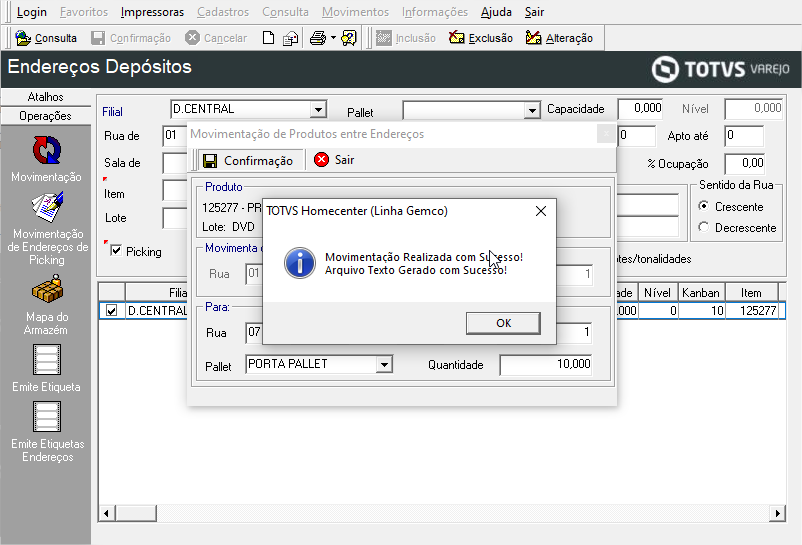Screen dimensions: 802x545
Task: Click the Nível input field
Action: click(x=753, y=108)
